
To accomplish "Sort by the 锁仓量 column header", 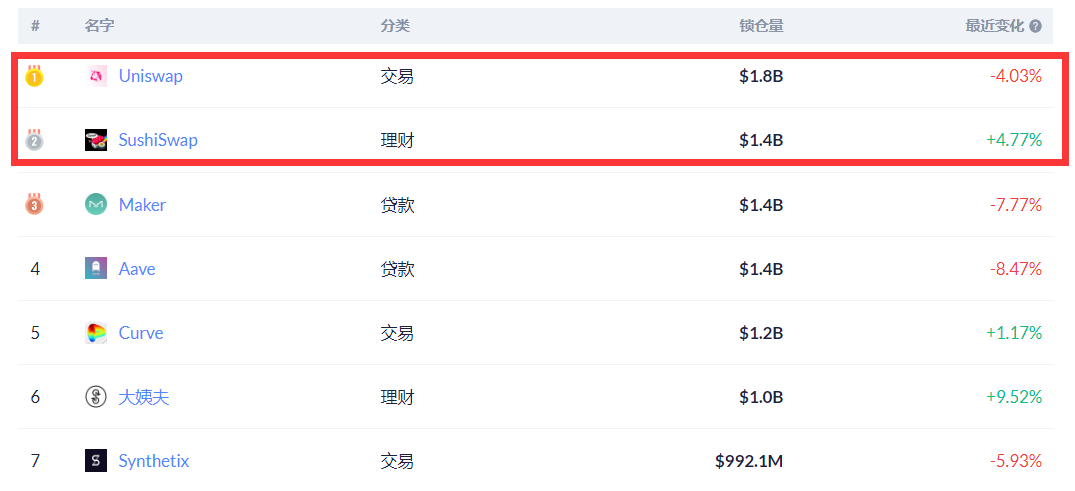I will click(x=761, y=26).
